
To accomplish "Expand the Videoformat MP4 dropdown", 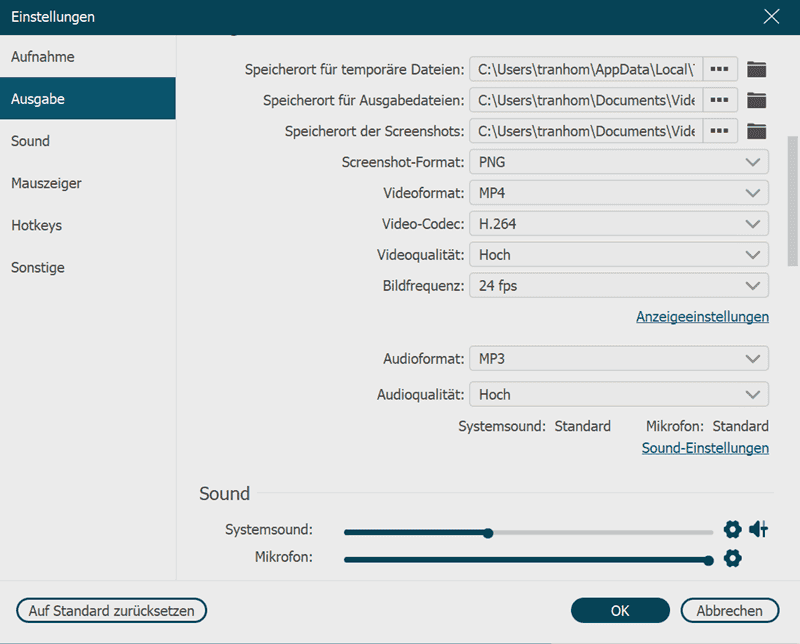I will 619,193.
